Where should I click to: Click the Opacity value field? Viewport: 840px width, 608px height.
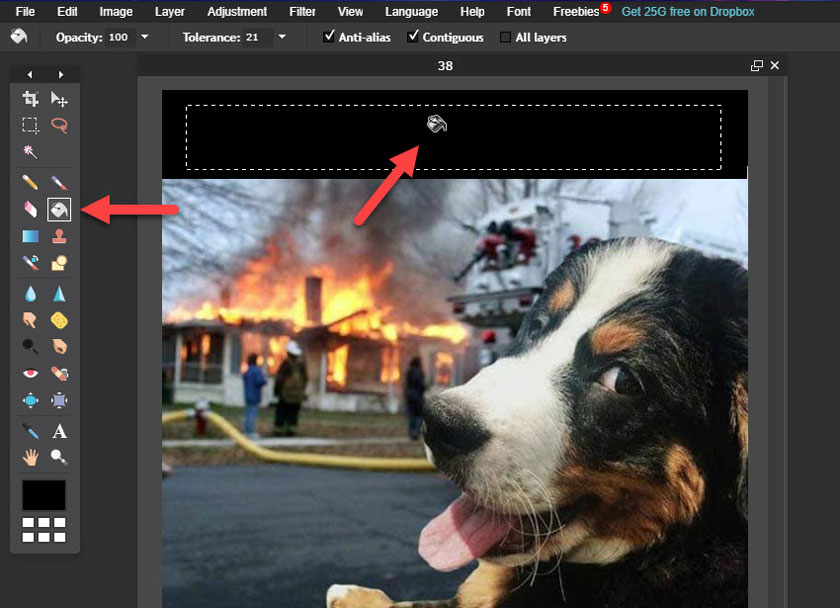pos(119,37)
